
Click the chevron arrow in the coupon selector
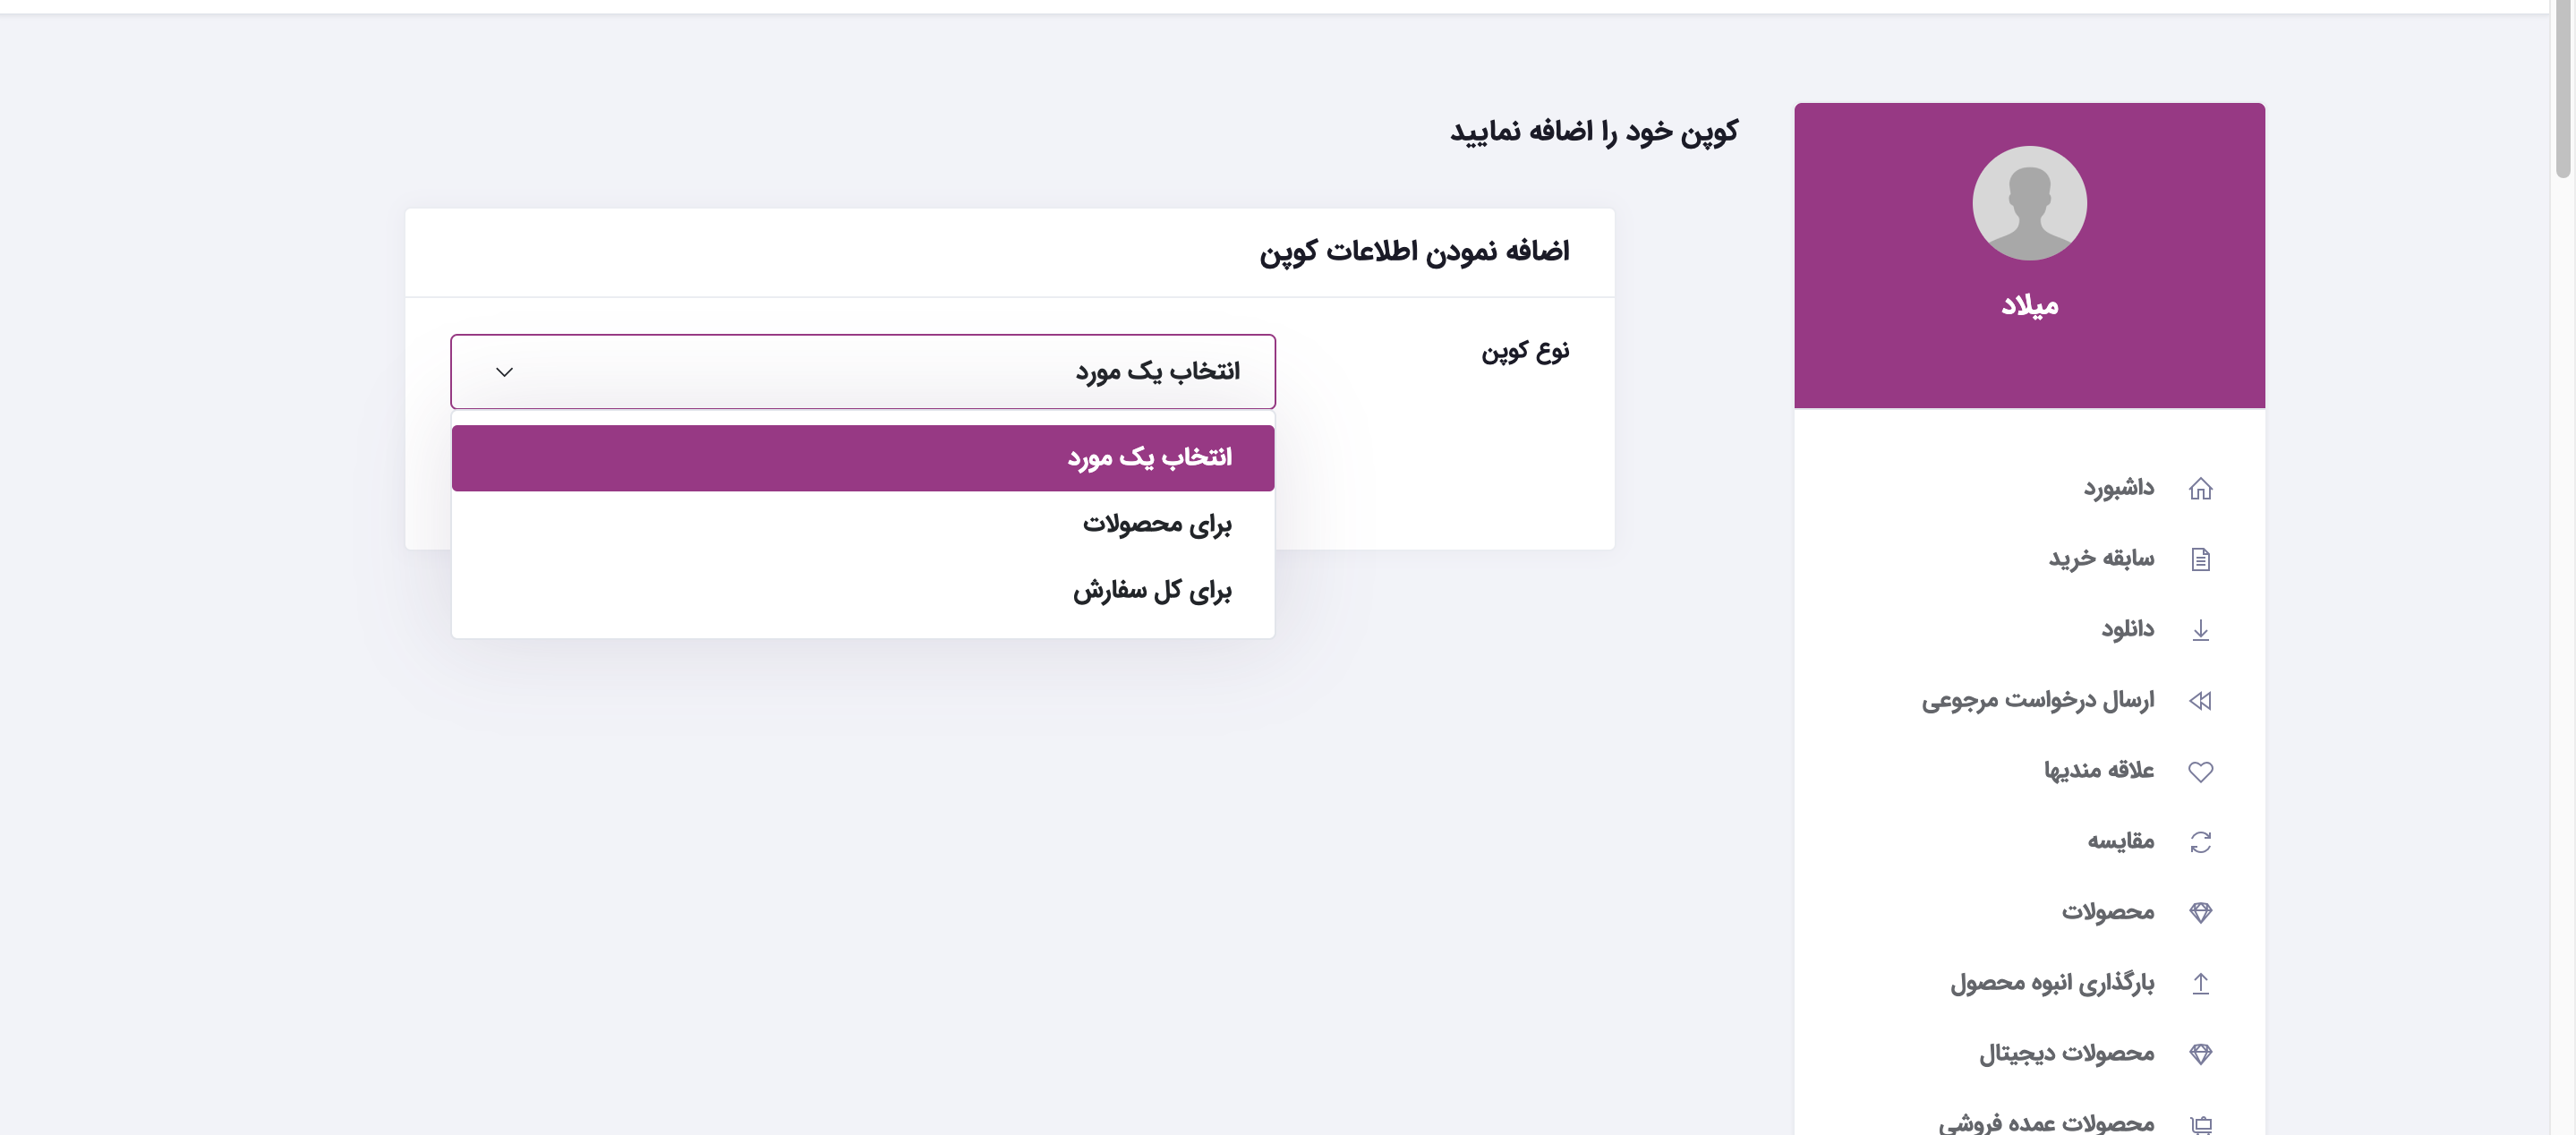coord(505,371)
